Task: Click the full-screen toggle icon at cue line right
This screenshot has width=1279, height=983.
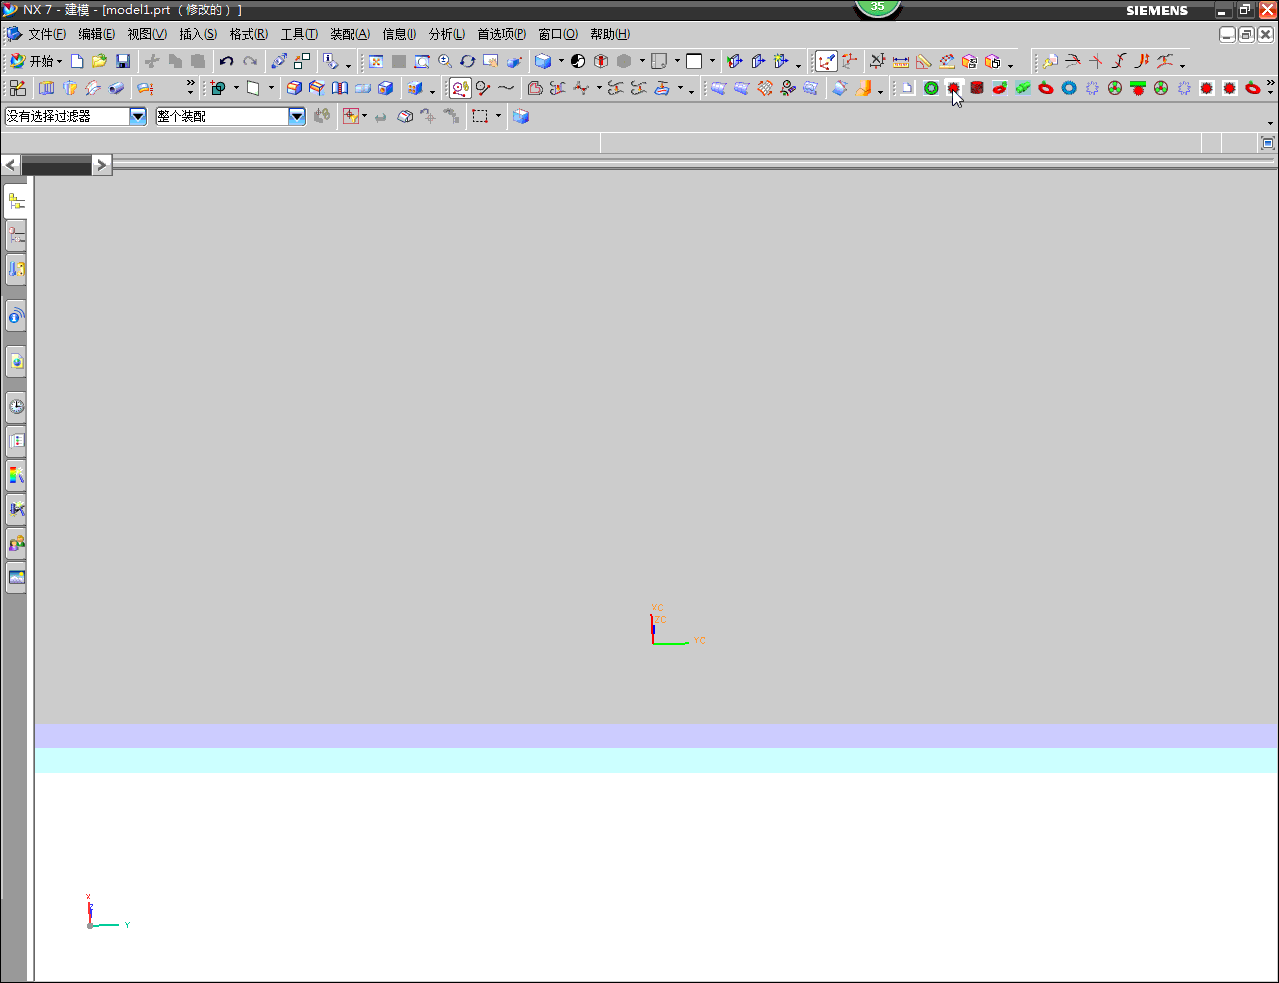Action: (1268, 143)
